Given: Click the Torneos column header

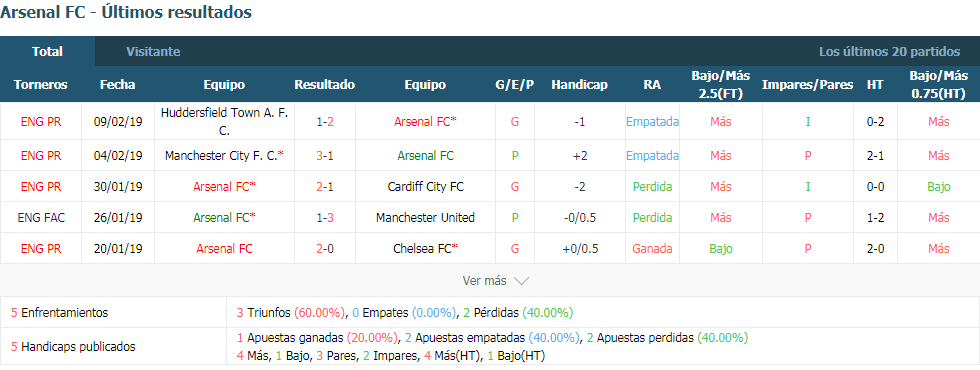Looking at the screenshot, I should 41,85.
